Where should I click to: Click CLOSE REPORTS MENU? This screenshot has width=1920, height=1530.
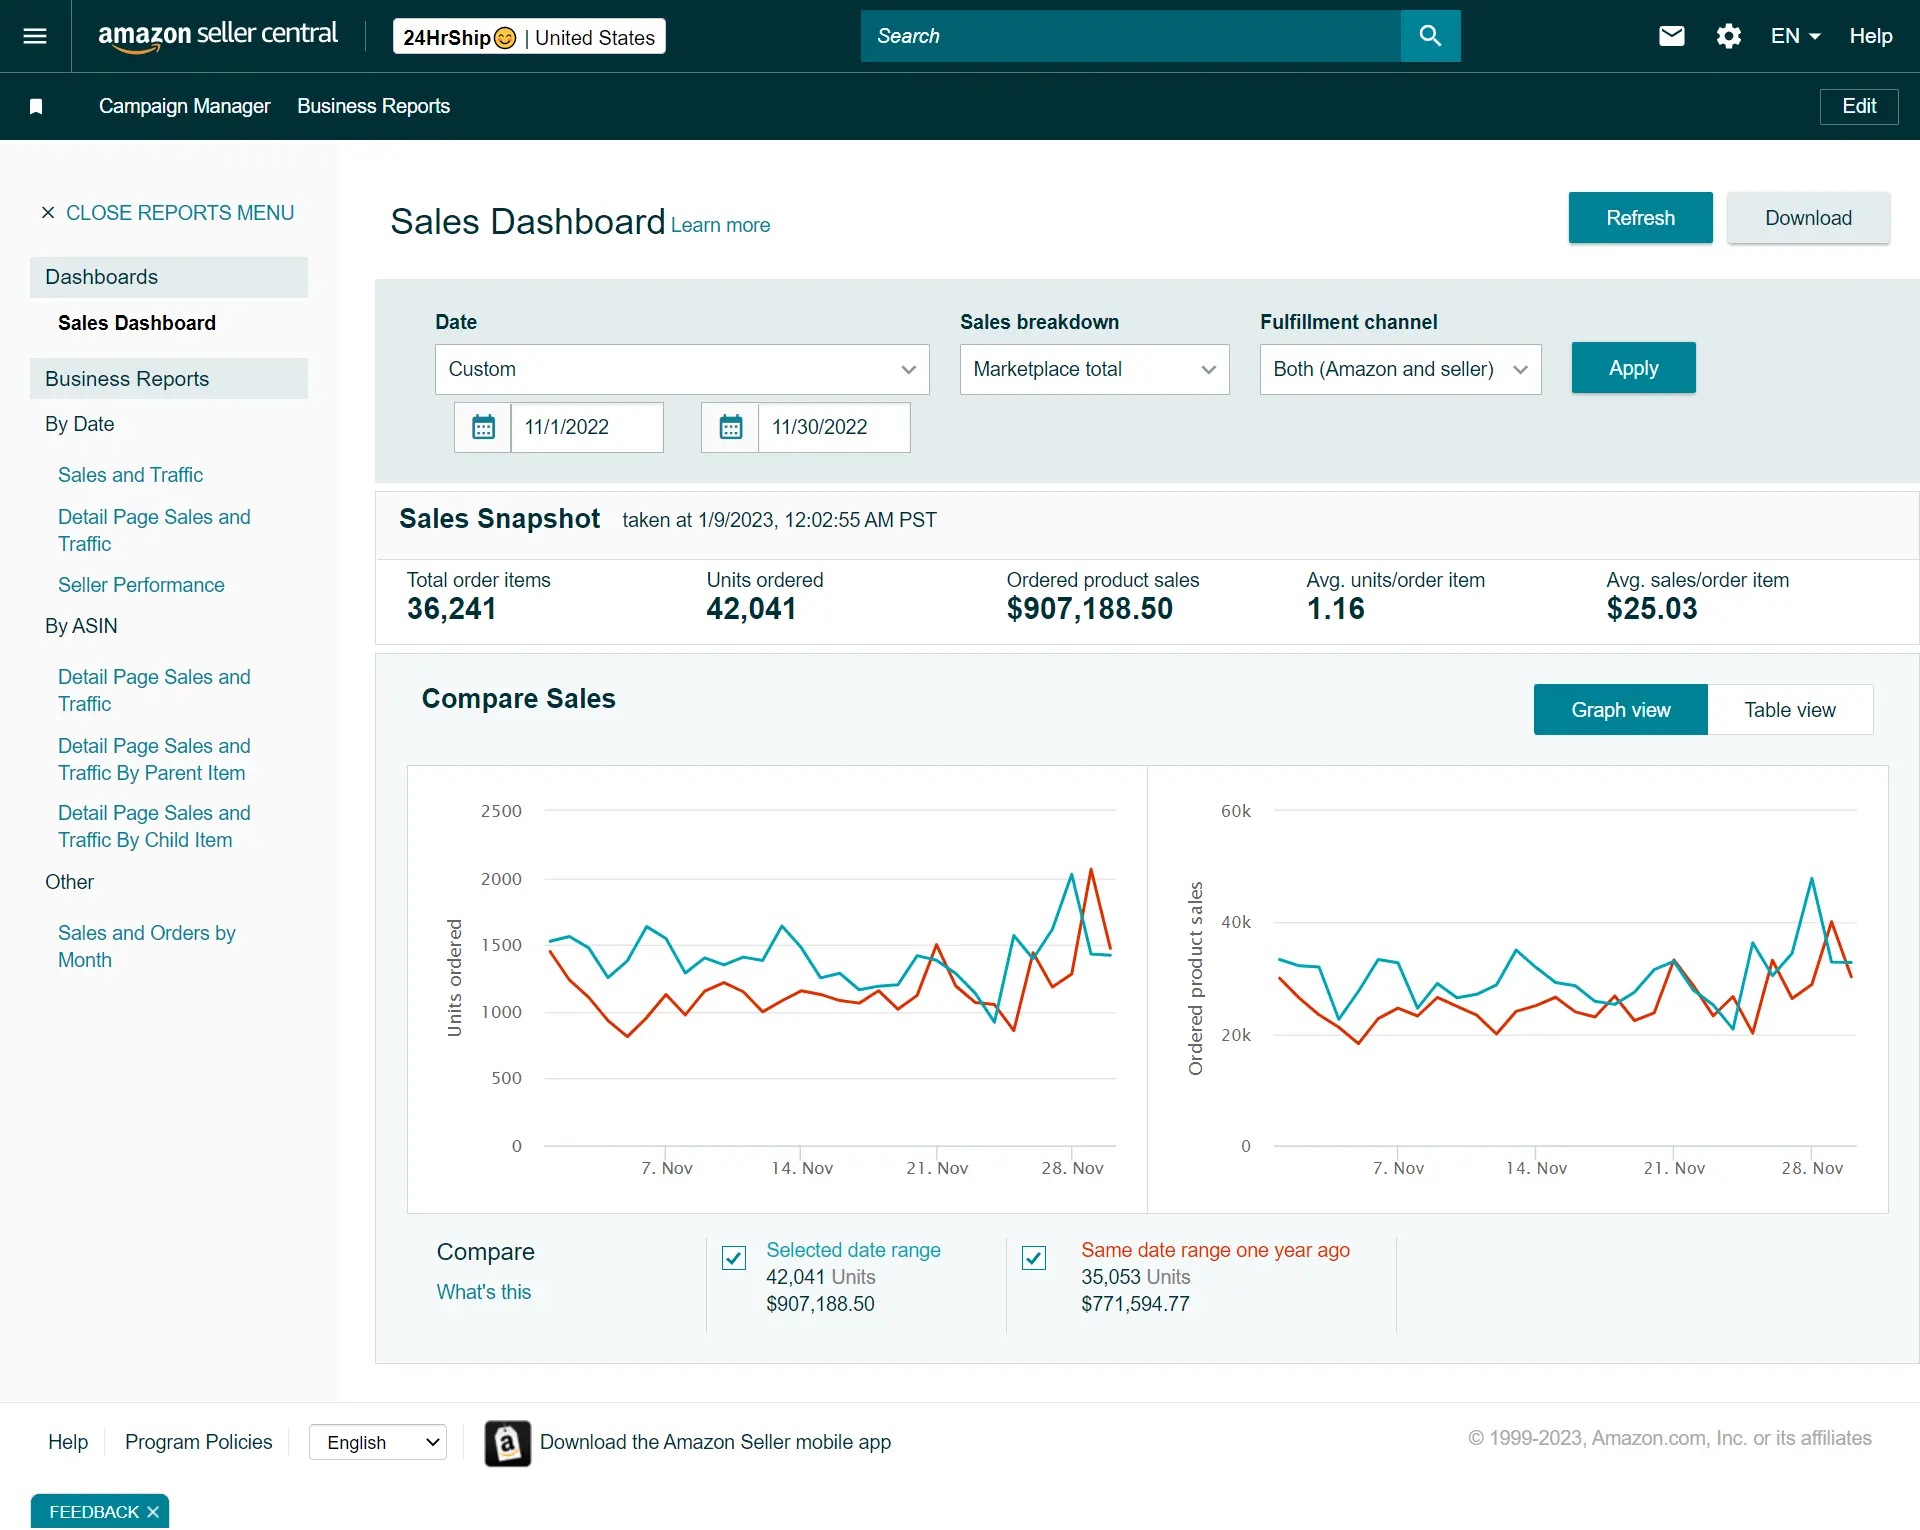click(167, 213)
